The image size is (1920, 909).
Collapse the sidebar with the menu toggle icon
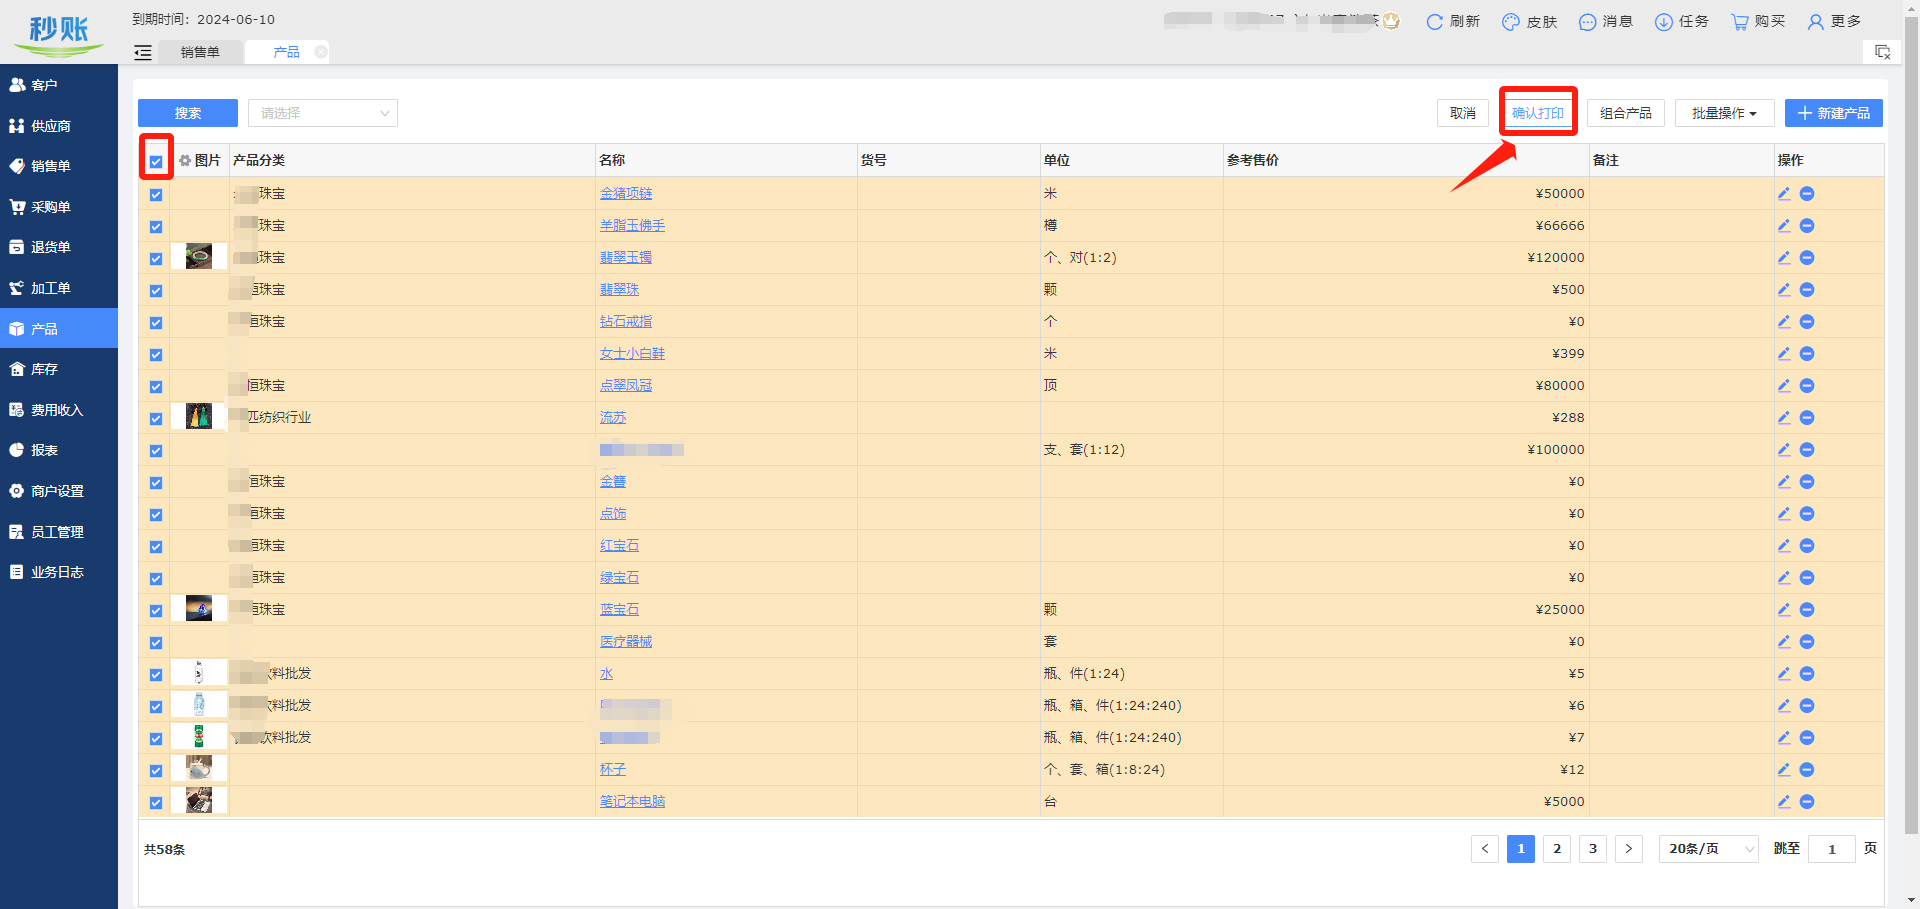pyautogui.click(x=143, y=53)
